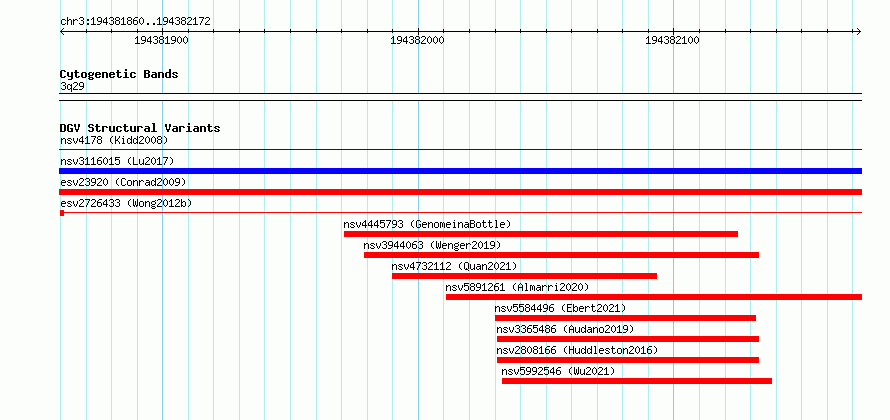
Task: Click the nsv3365486 (Audano2019) label
Action: point(565,329)
